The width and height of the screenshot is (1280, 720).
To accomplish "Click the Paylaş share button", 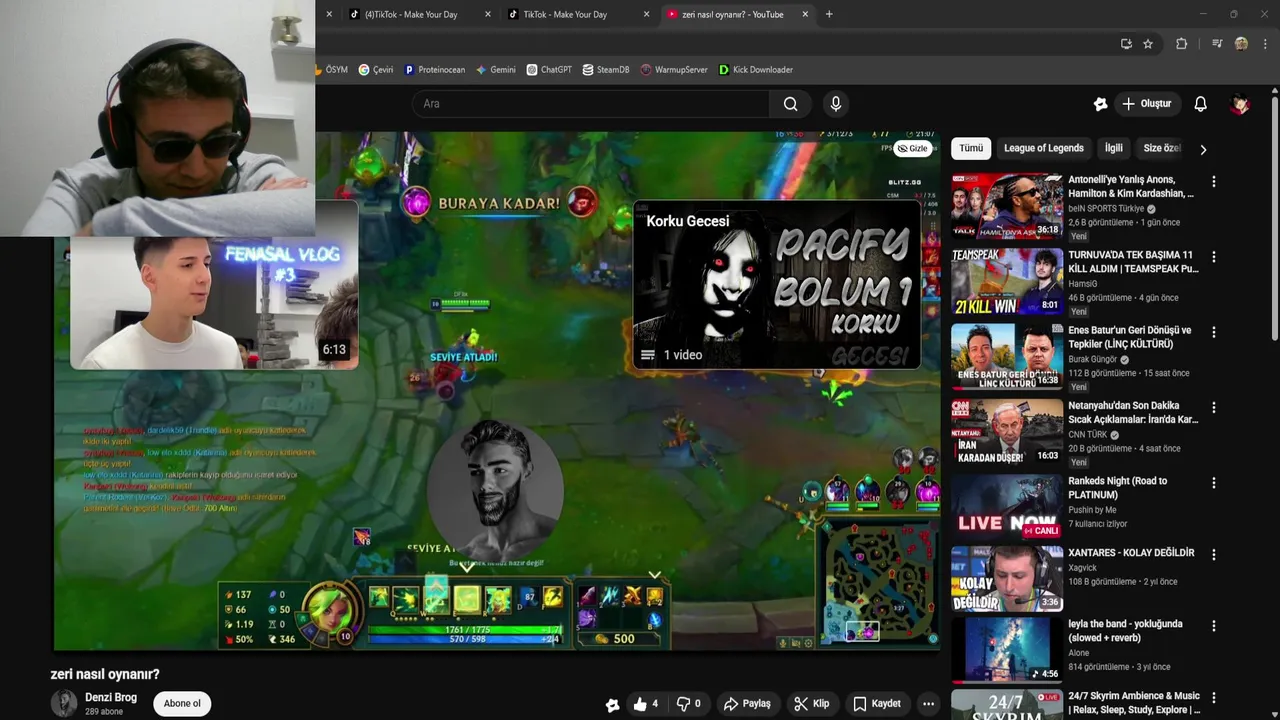I will [747, 704].
